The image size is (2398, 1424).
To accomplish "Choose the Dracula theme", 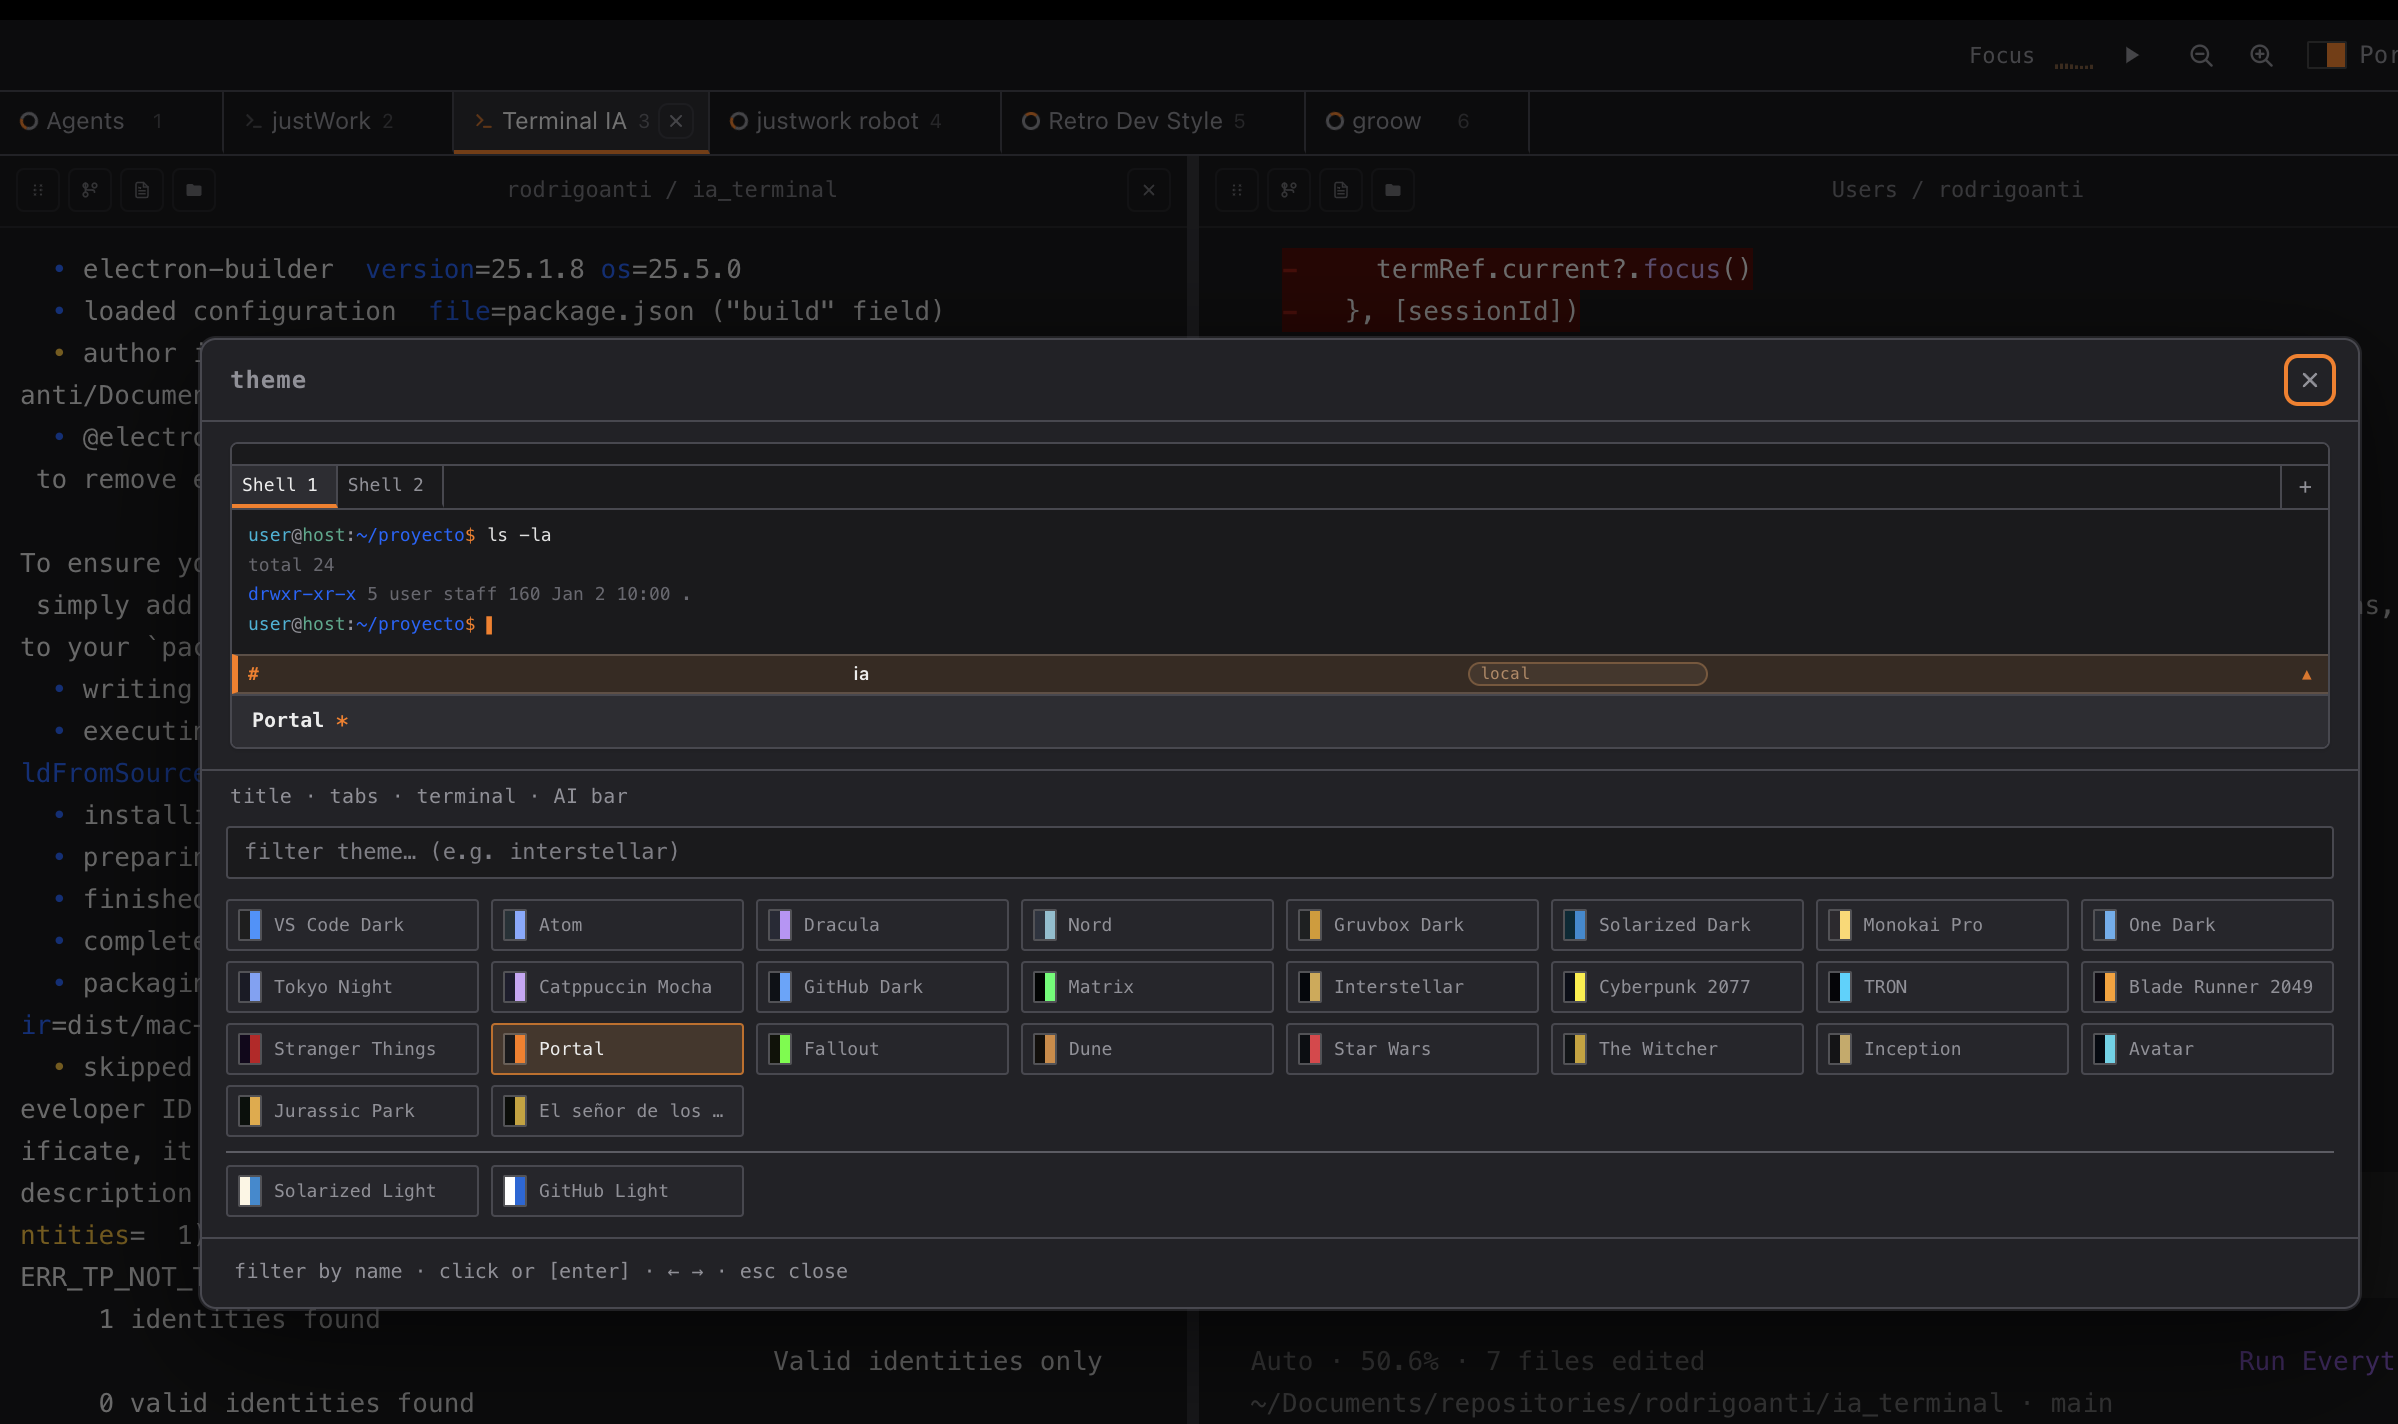I will coord(882,925).
